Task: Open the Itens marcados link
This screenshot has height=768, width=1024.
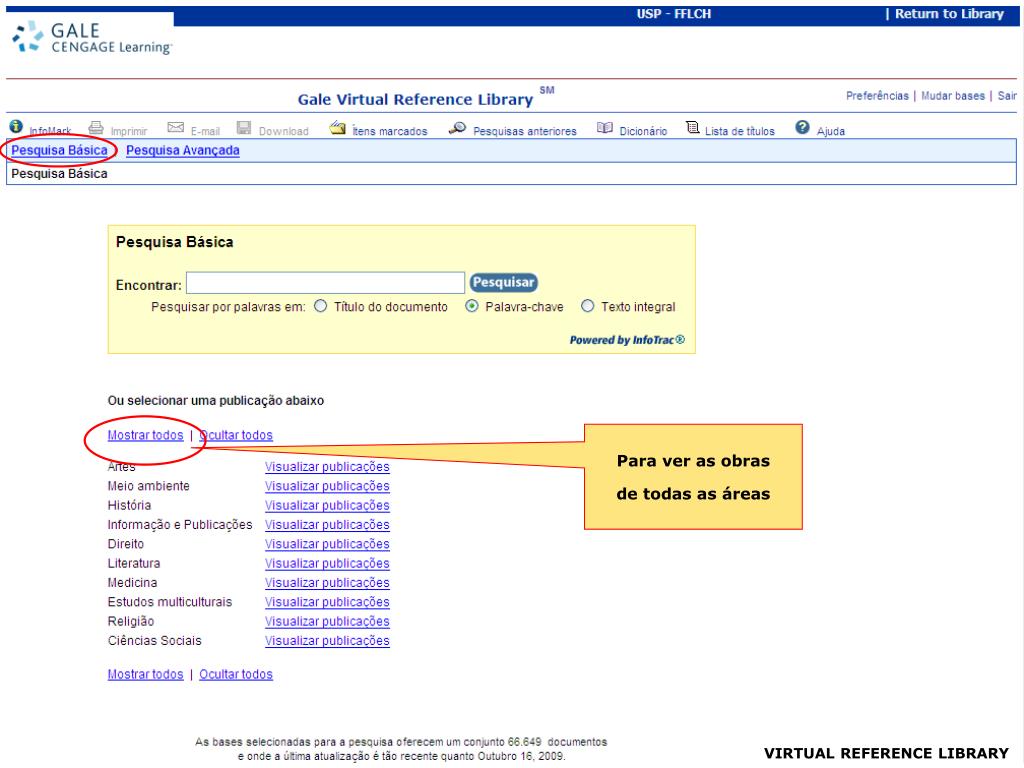Action: tap(390, 131)
